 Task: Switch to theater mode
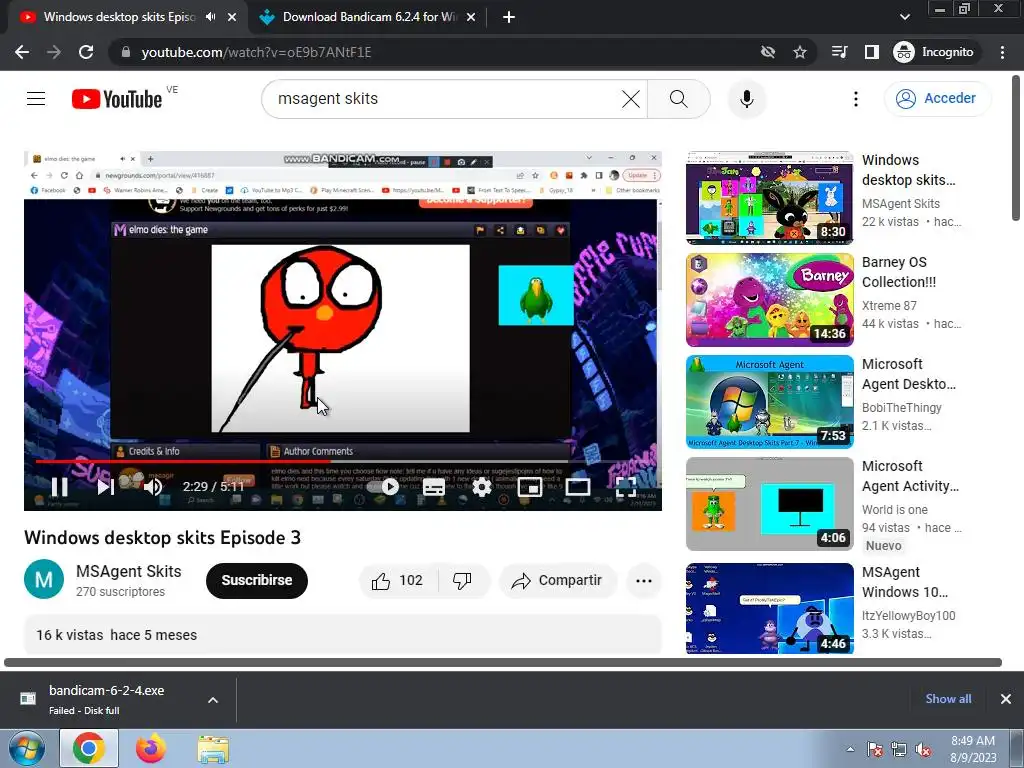click(577, 487)
